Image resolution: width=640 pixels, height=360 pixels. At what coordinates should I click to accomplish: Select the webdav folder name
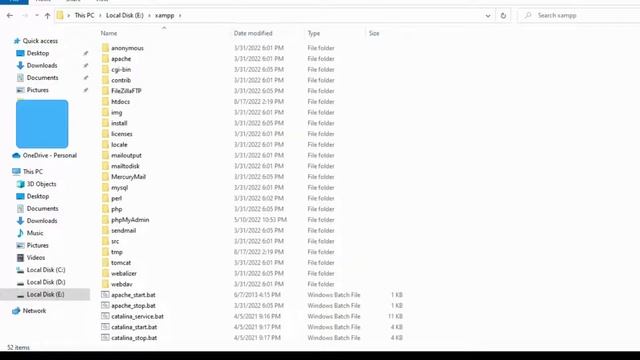coord(122,284)
